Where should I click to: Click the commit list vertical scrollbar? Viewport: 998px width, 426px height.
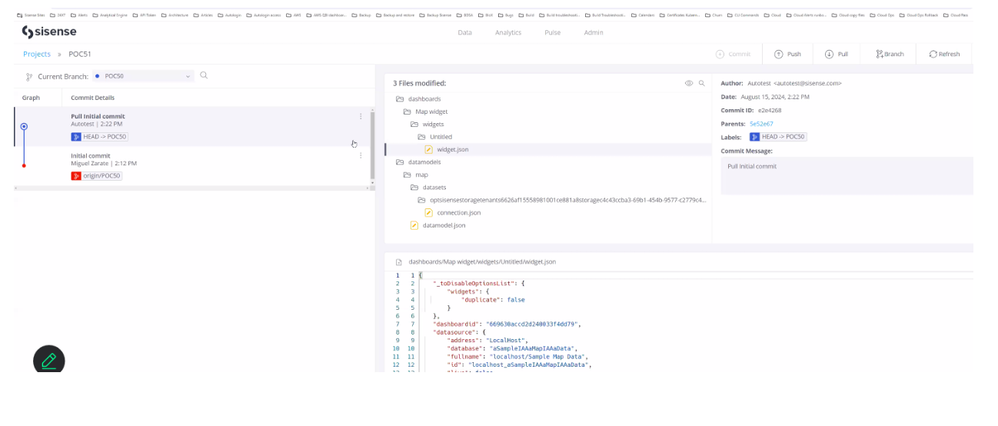tap(373, 130)
